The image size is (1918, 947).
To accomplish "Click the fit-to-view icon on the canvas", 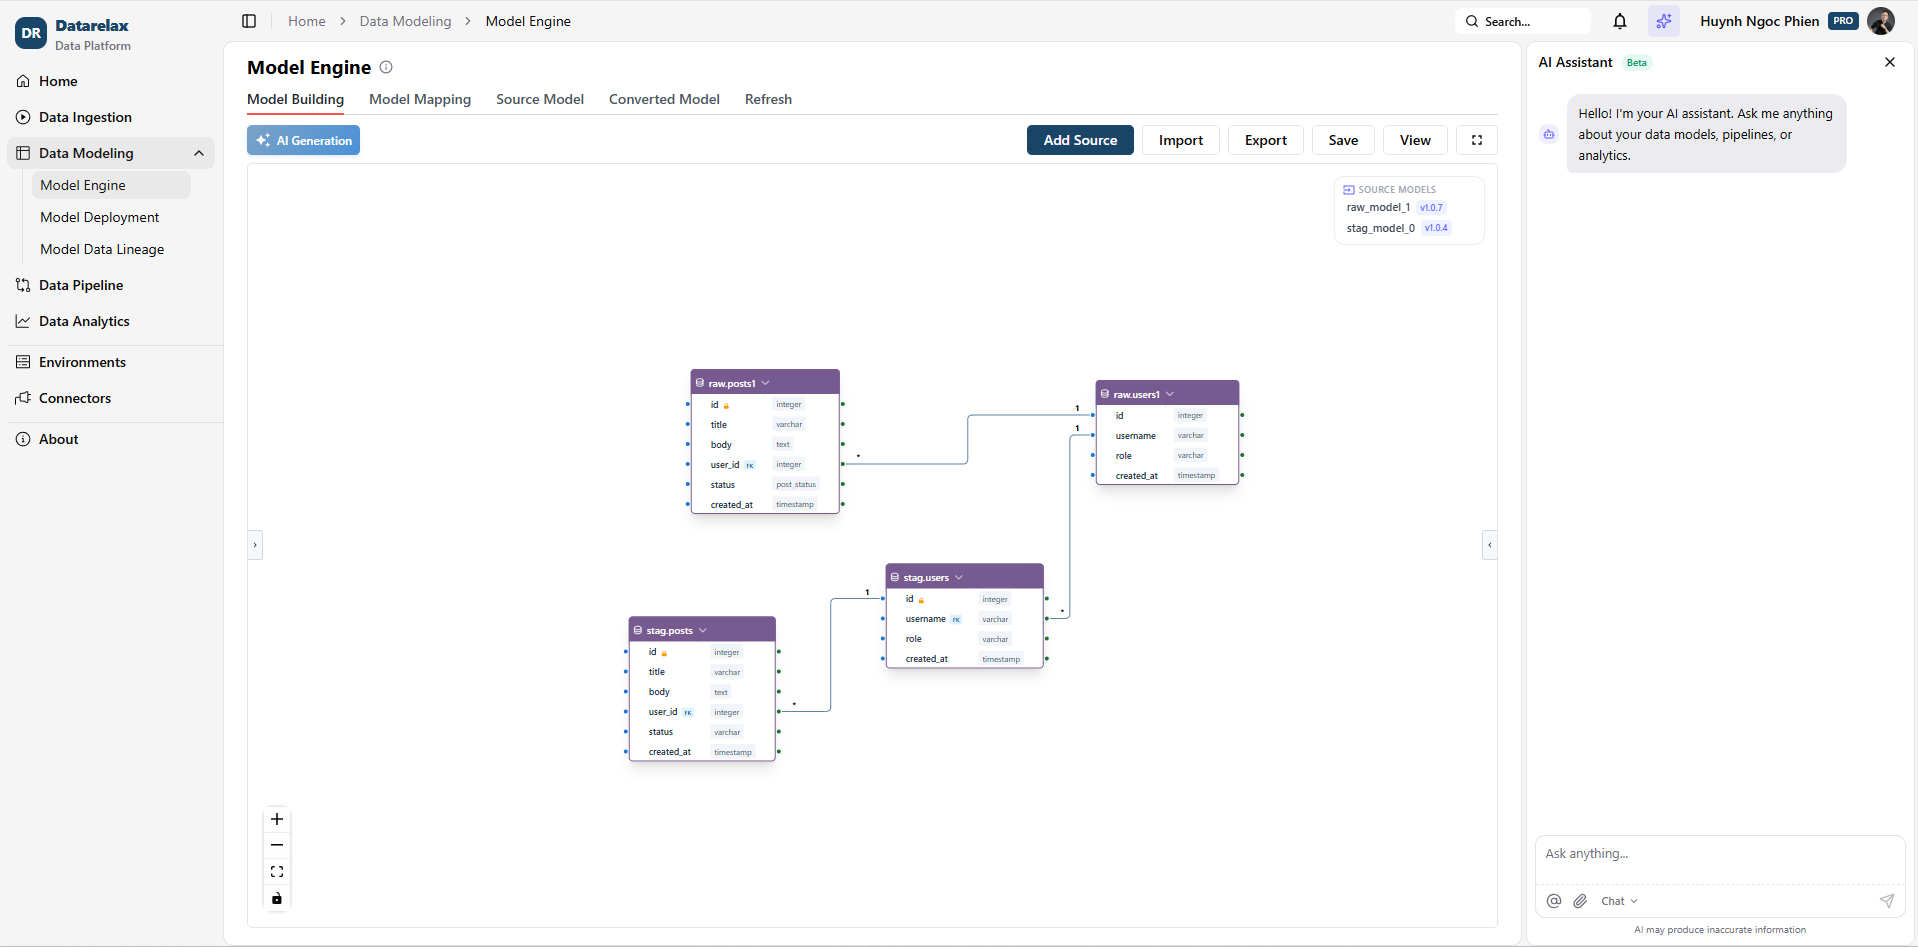I will click(277, 871).
